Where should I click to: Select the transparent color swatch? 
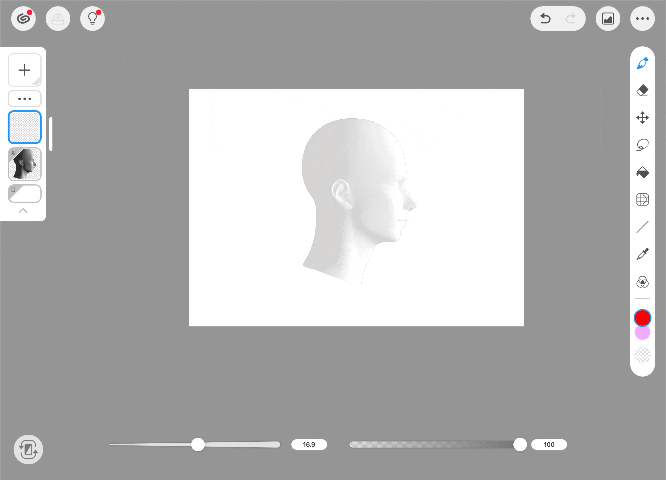point(642,355)
